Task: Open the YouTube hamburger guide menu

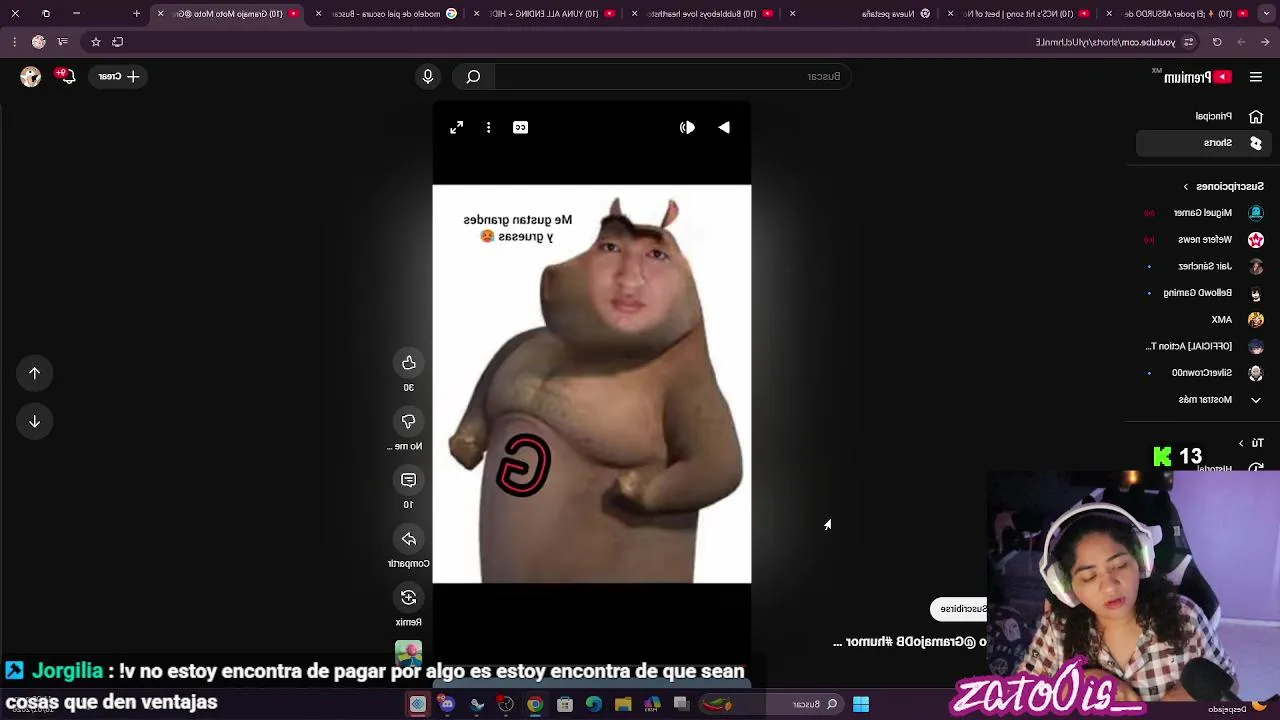Action: 1256,77
